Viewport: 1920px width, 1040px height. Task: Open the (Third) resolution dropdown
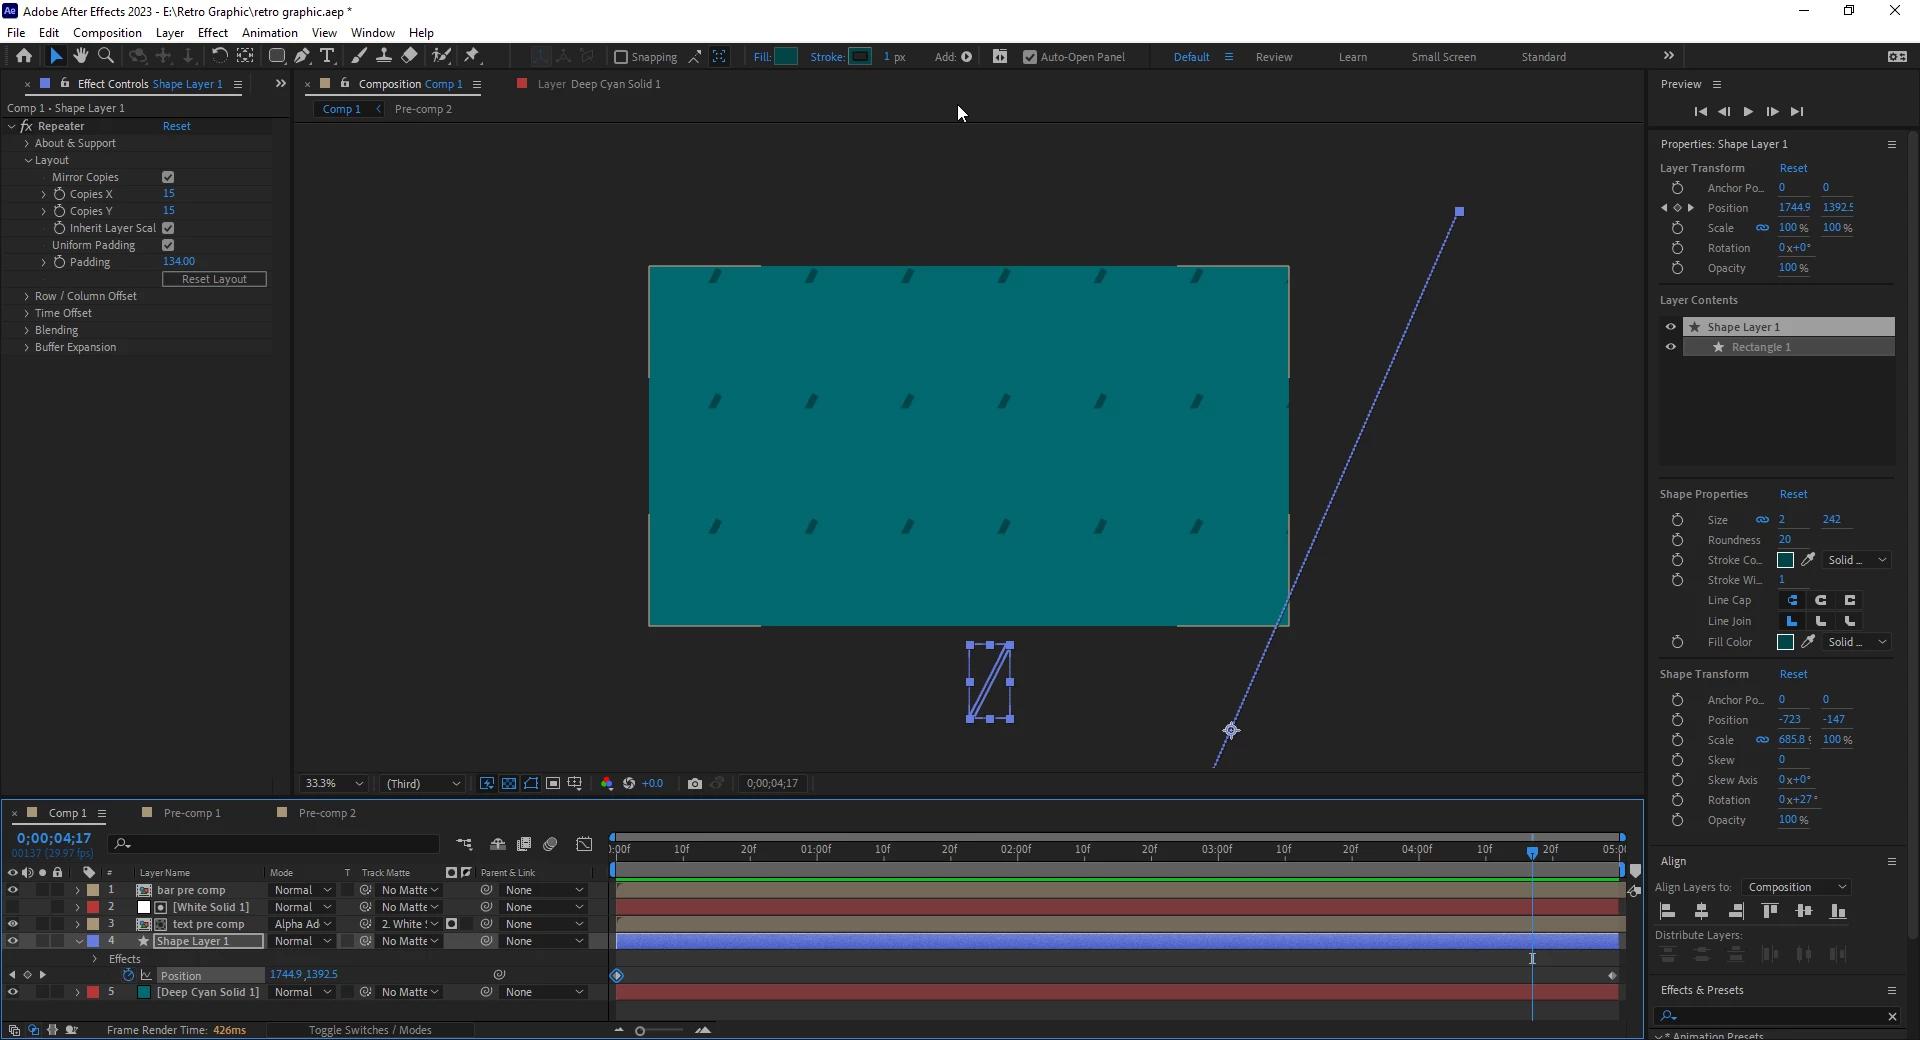click(424, 784)
